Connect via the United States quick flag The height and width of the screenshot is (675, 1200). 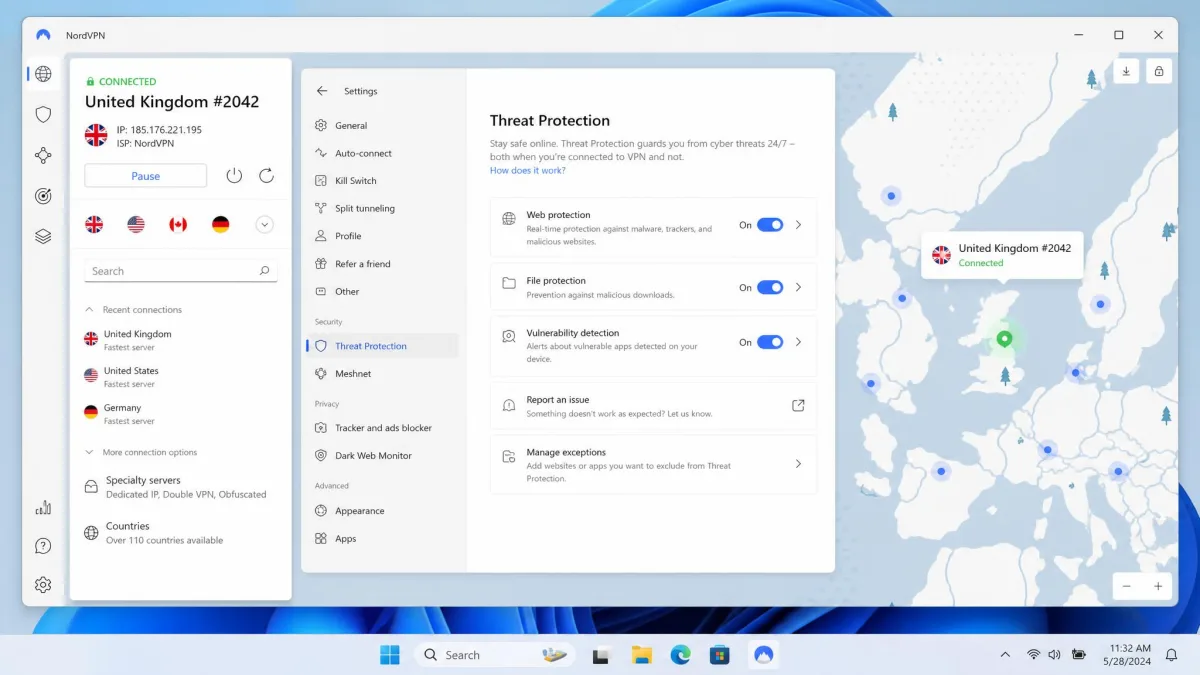(x=136, y=225)
